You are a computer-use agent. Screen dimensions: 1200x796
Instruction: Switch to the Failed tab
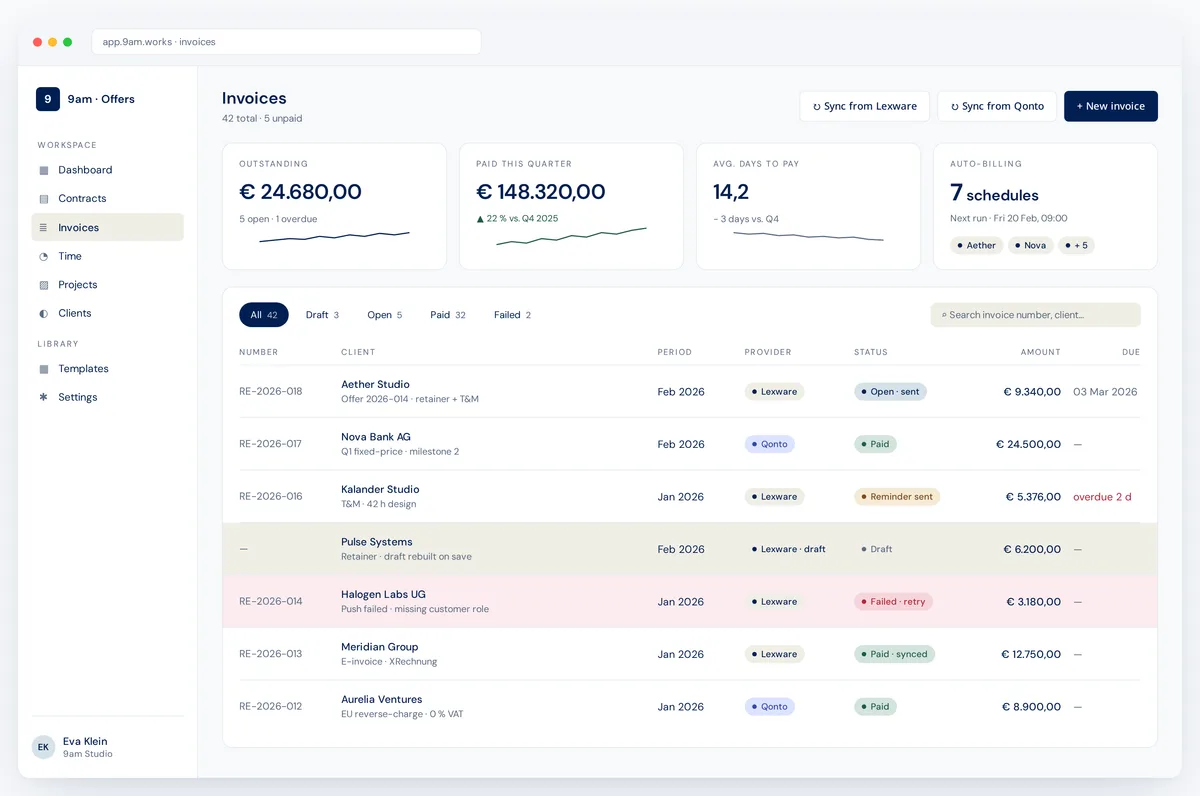click(x=512, y=315)
